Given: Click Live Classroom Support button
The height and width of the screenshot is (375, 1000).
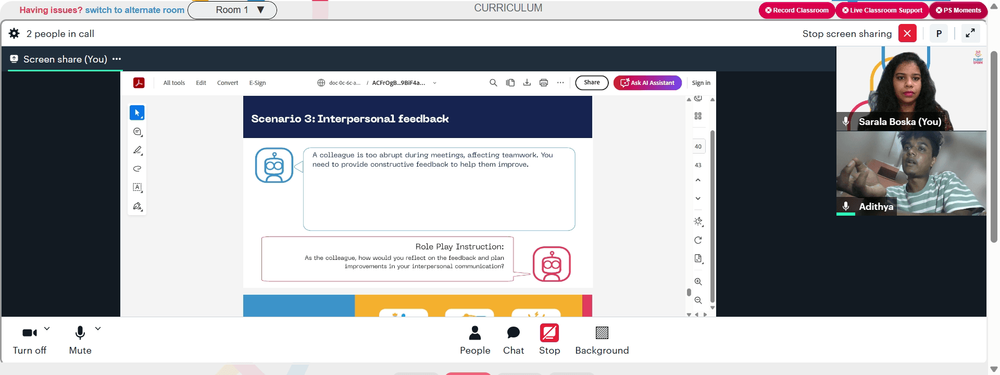Looking at the screenshot, I should coord(882,10).
